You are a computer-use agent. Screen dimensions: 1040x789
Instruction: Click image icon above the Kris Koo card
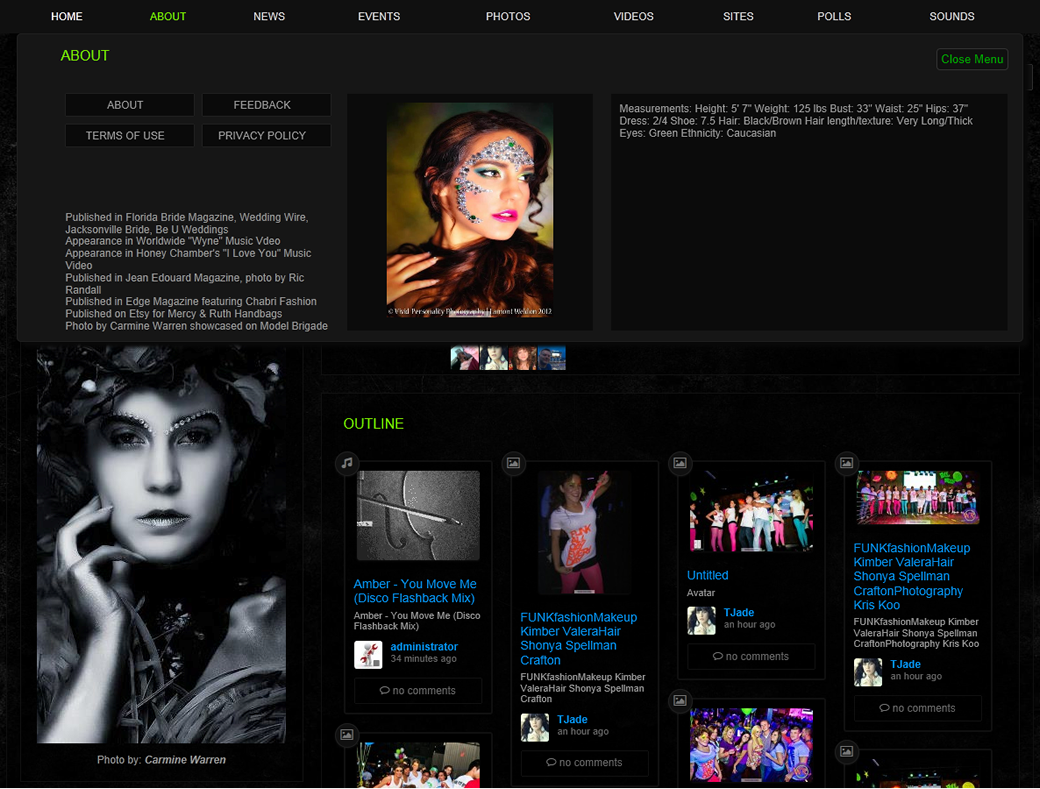coord(846,463)
